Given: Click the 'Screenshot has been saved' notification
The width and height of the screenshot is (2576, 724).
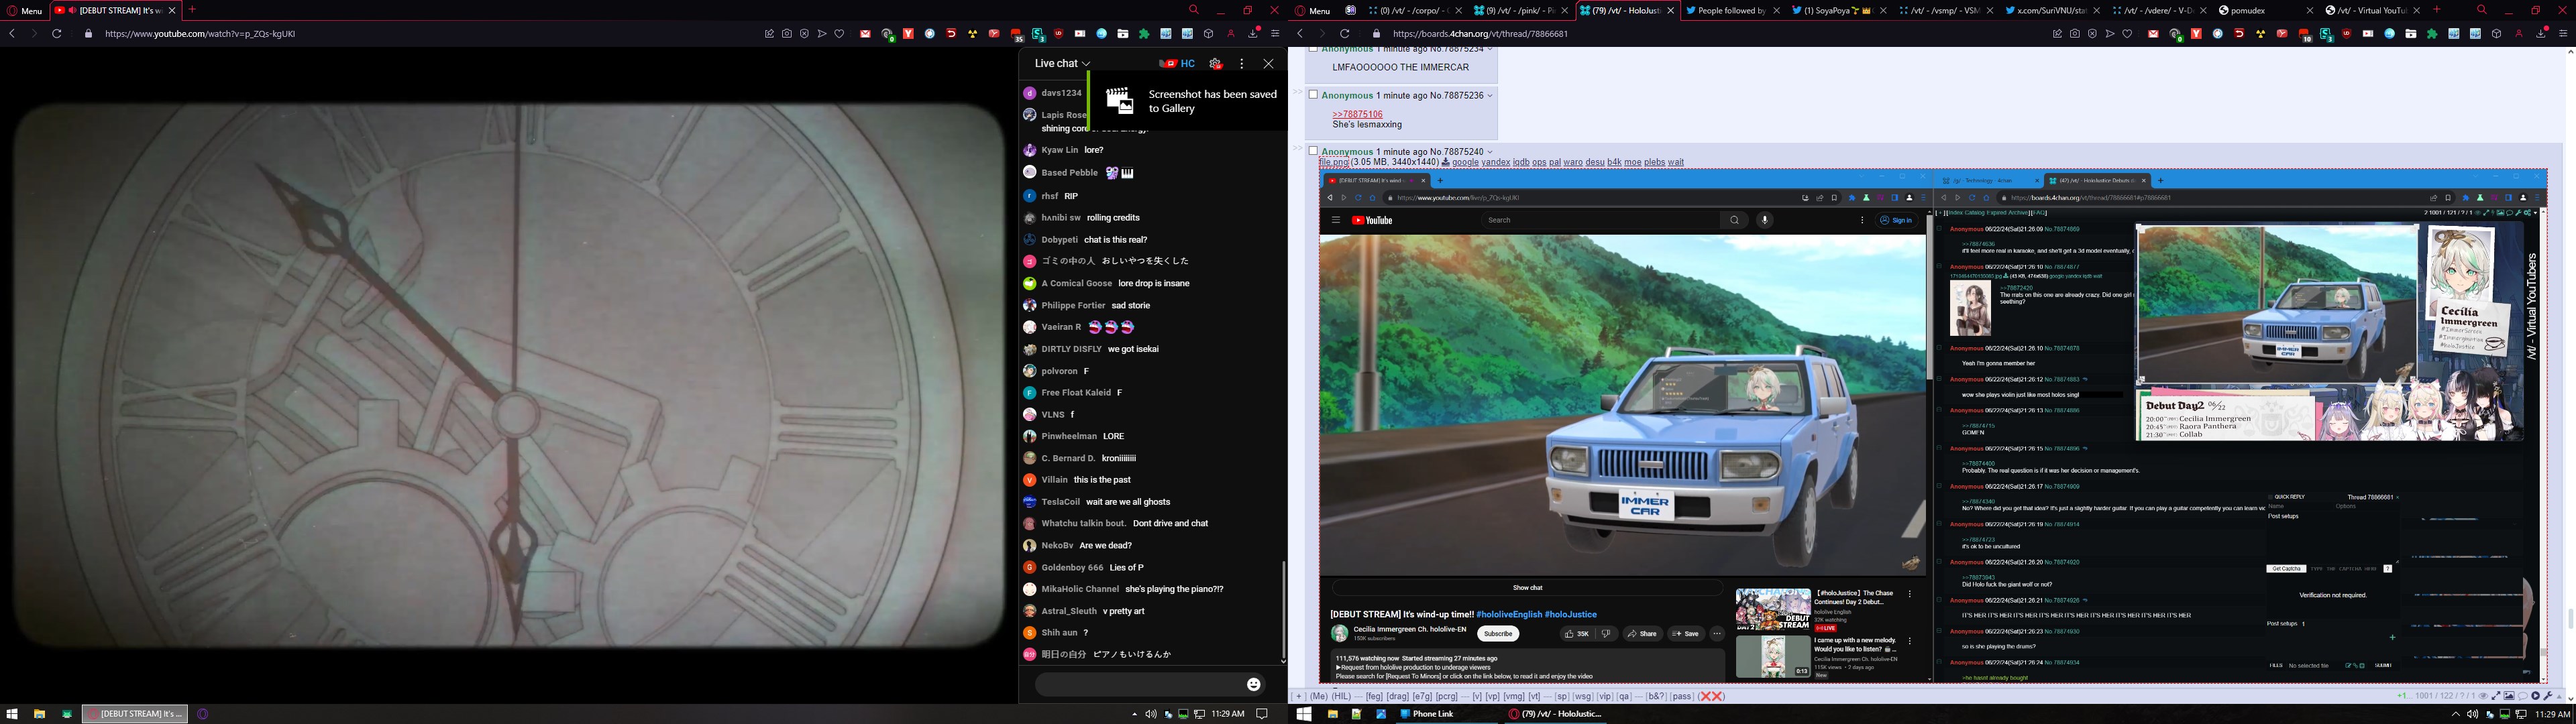Looking at the screenshot, I should tap(1187, 100).
